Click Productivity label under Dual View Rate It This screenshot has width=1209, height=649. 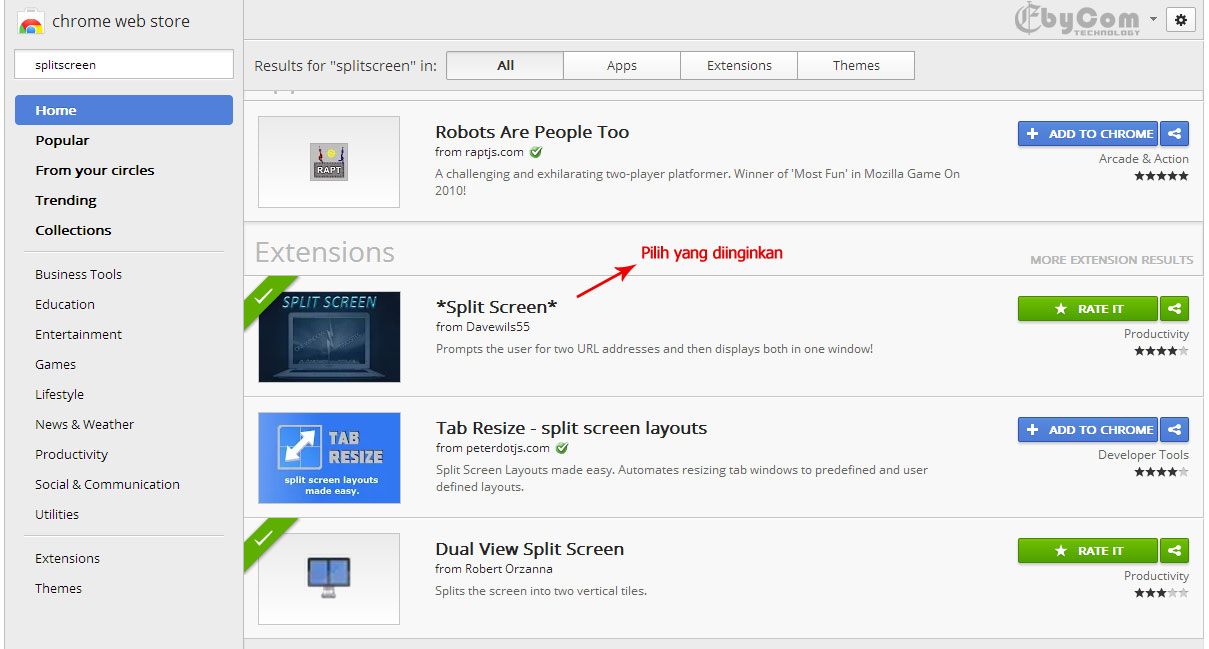point(1156,576)
